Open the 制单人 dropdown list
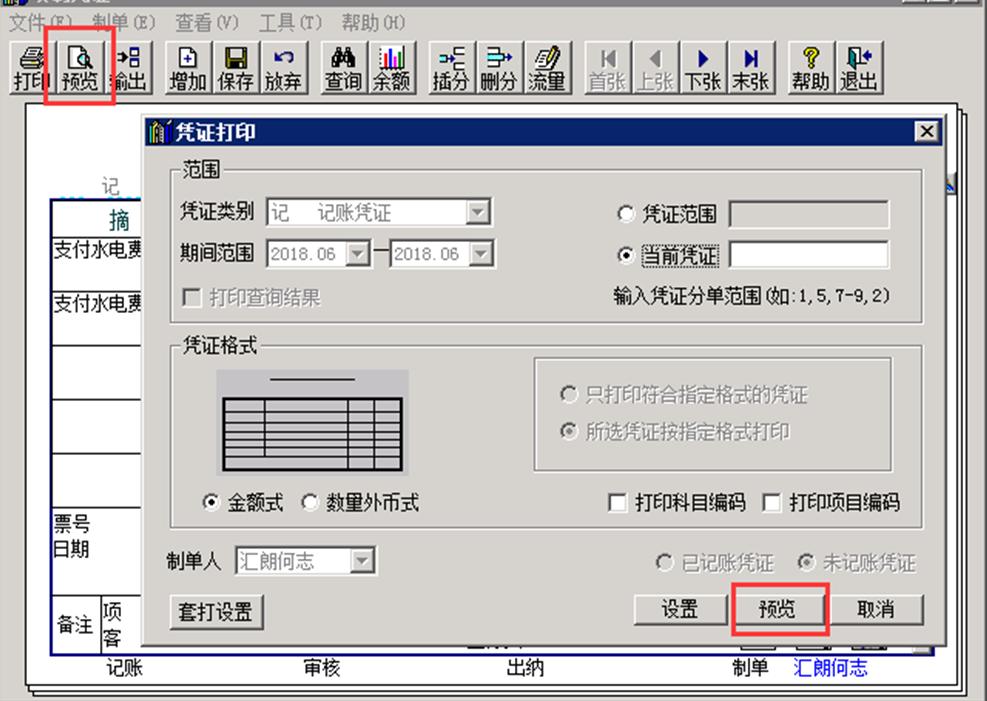Screen dimensions: 987x701 pyautogui.click(x=360, y=561)
